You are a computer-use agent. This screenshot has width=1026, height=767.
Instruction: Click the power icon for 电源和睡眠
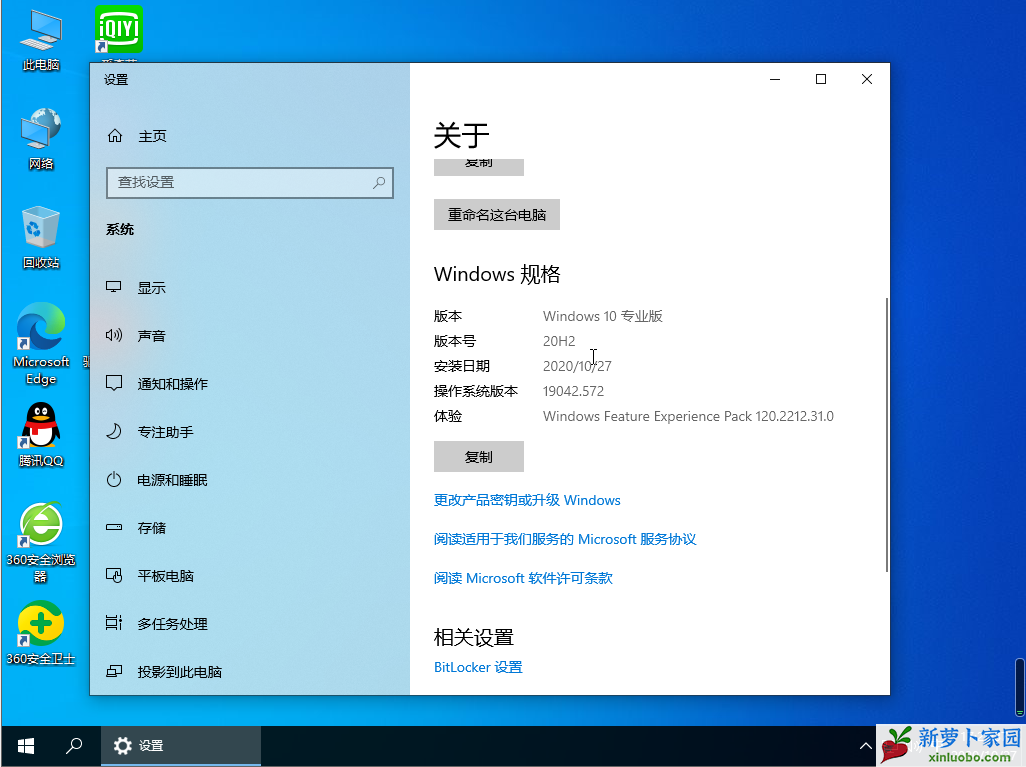(114, 480)
